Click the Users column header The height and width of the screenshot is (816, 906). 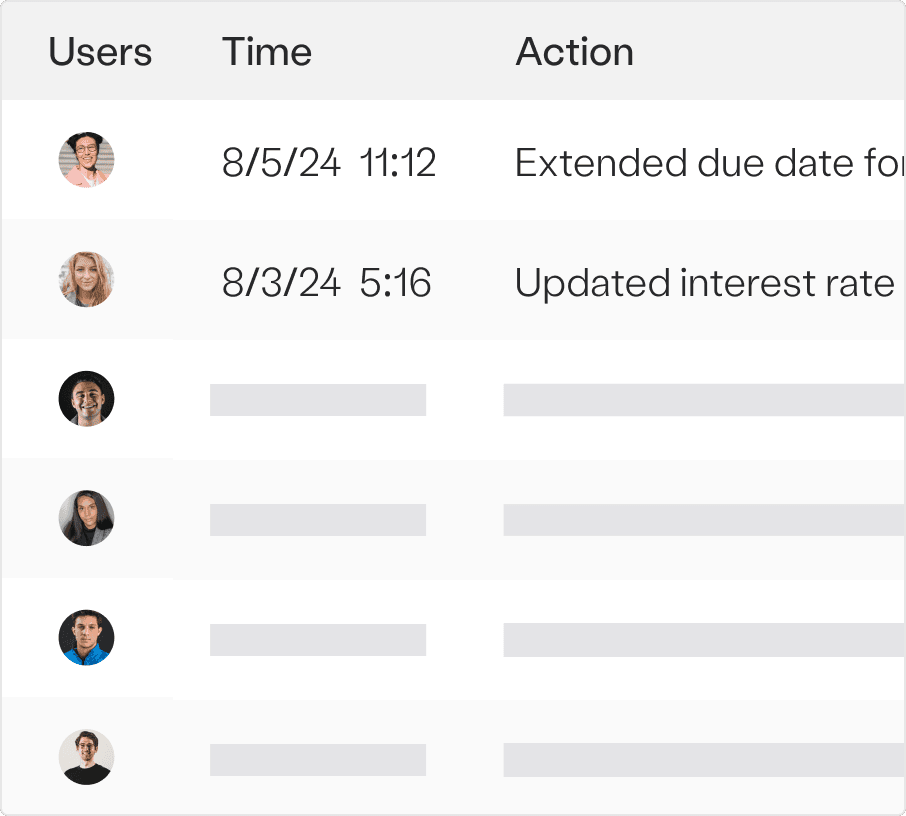click(100, 52)
